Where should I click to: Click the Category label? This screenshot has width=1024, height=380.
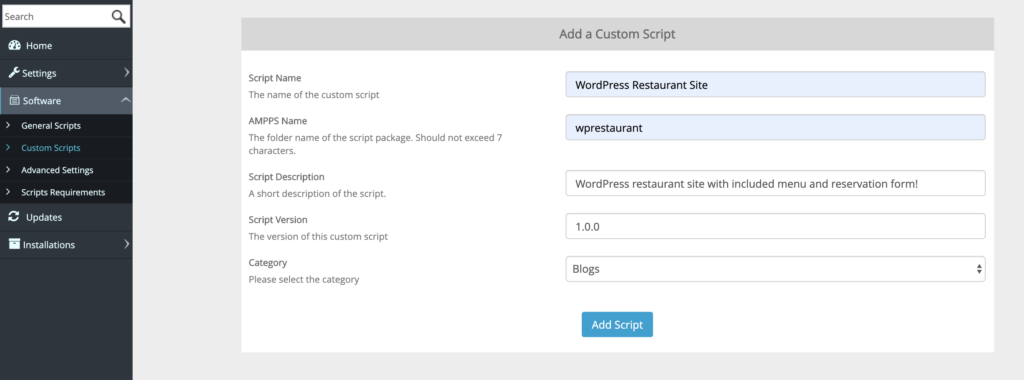268,262
